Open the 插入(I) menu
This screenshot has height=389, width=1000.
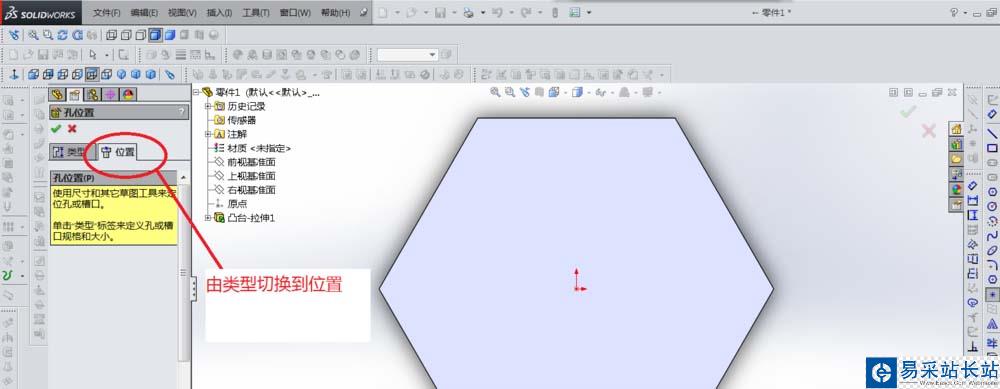click(219, 13)
